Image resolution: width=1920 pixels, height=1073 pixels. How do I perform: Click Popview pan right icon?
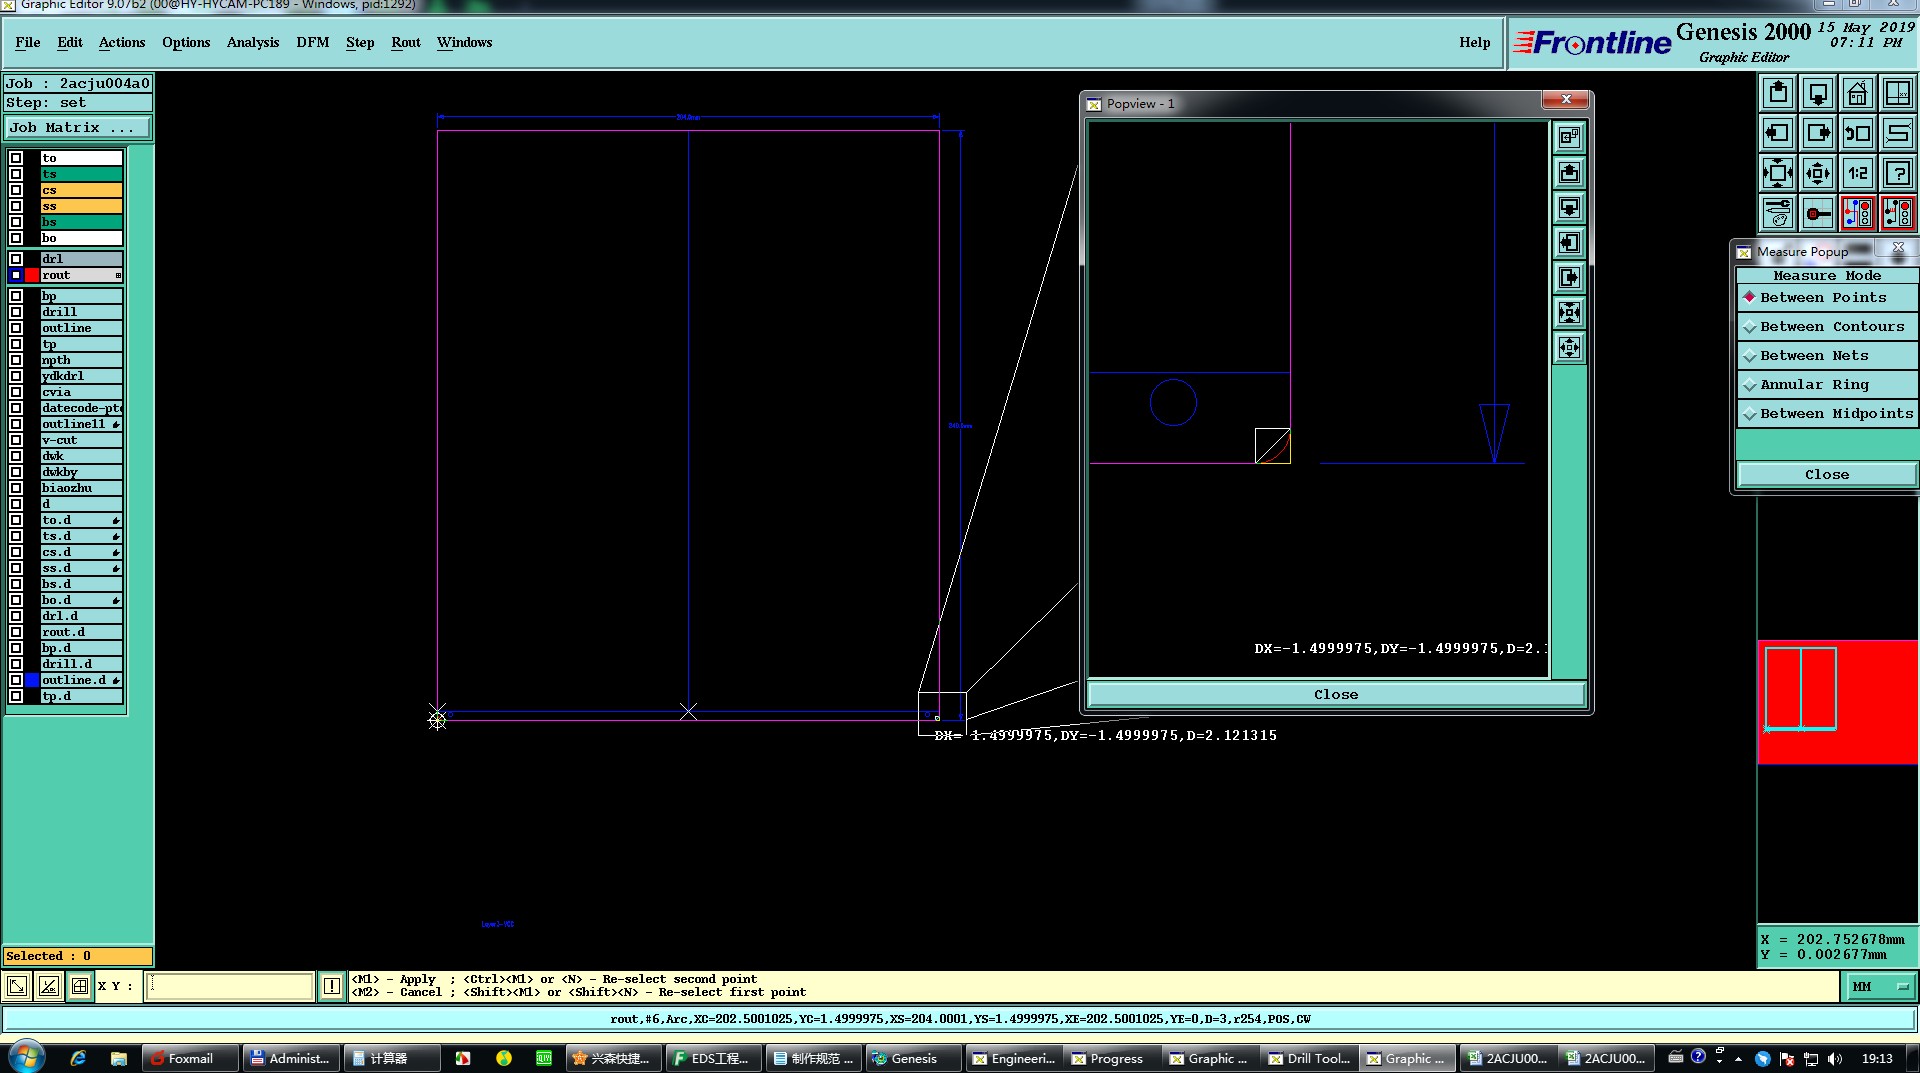(1569, 277)
